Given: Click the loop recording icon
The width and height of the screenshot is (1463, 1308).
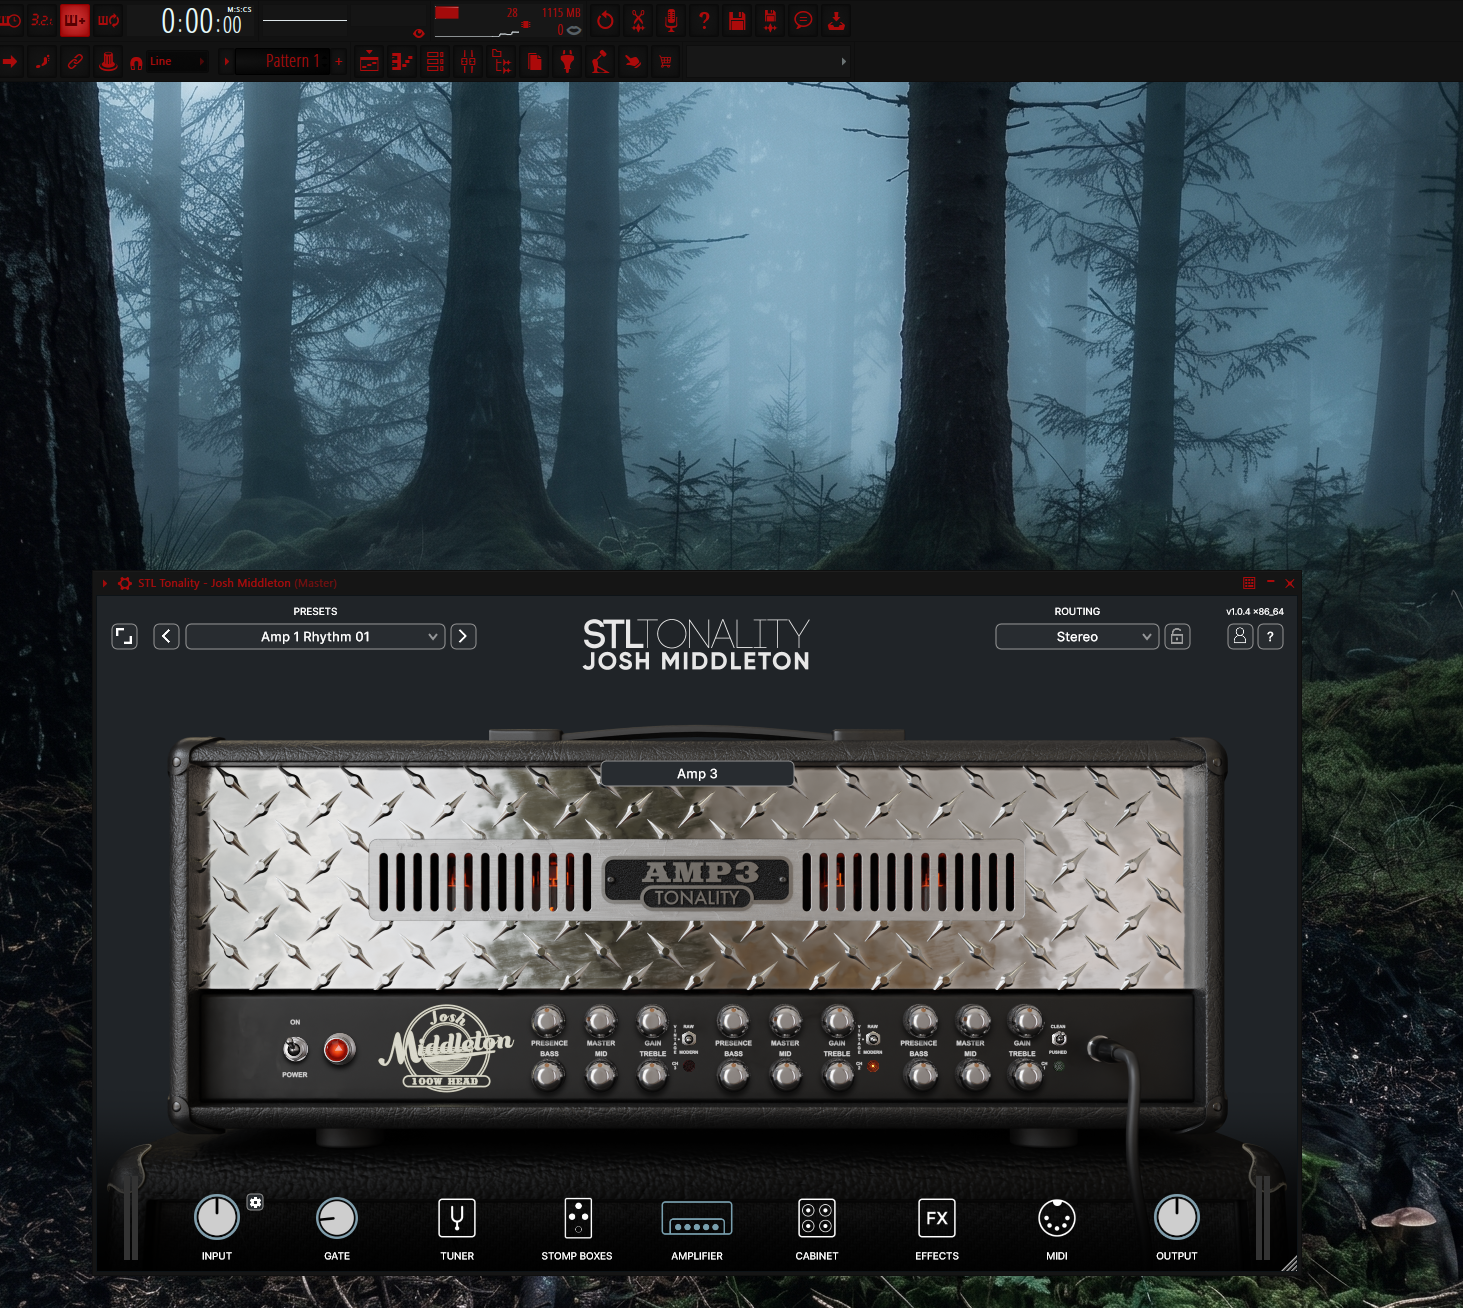Looking at the screenshot, I should point(108,20).
